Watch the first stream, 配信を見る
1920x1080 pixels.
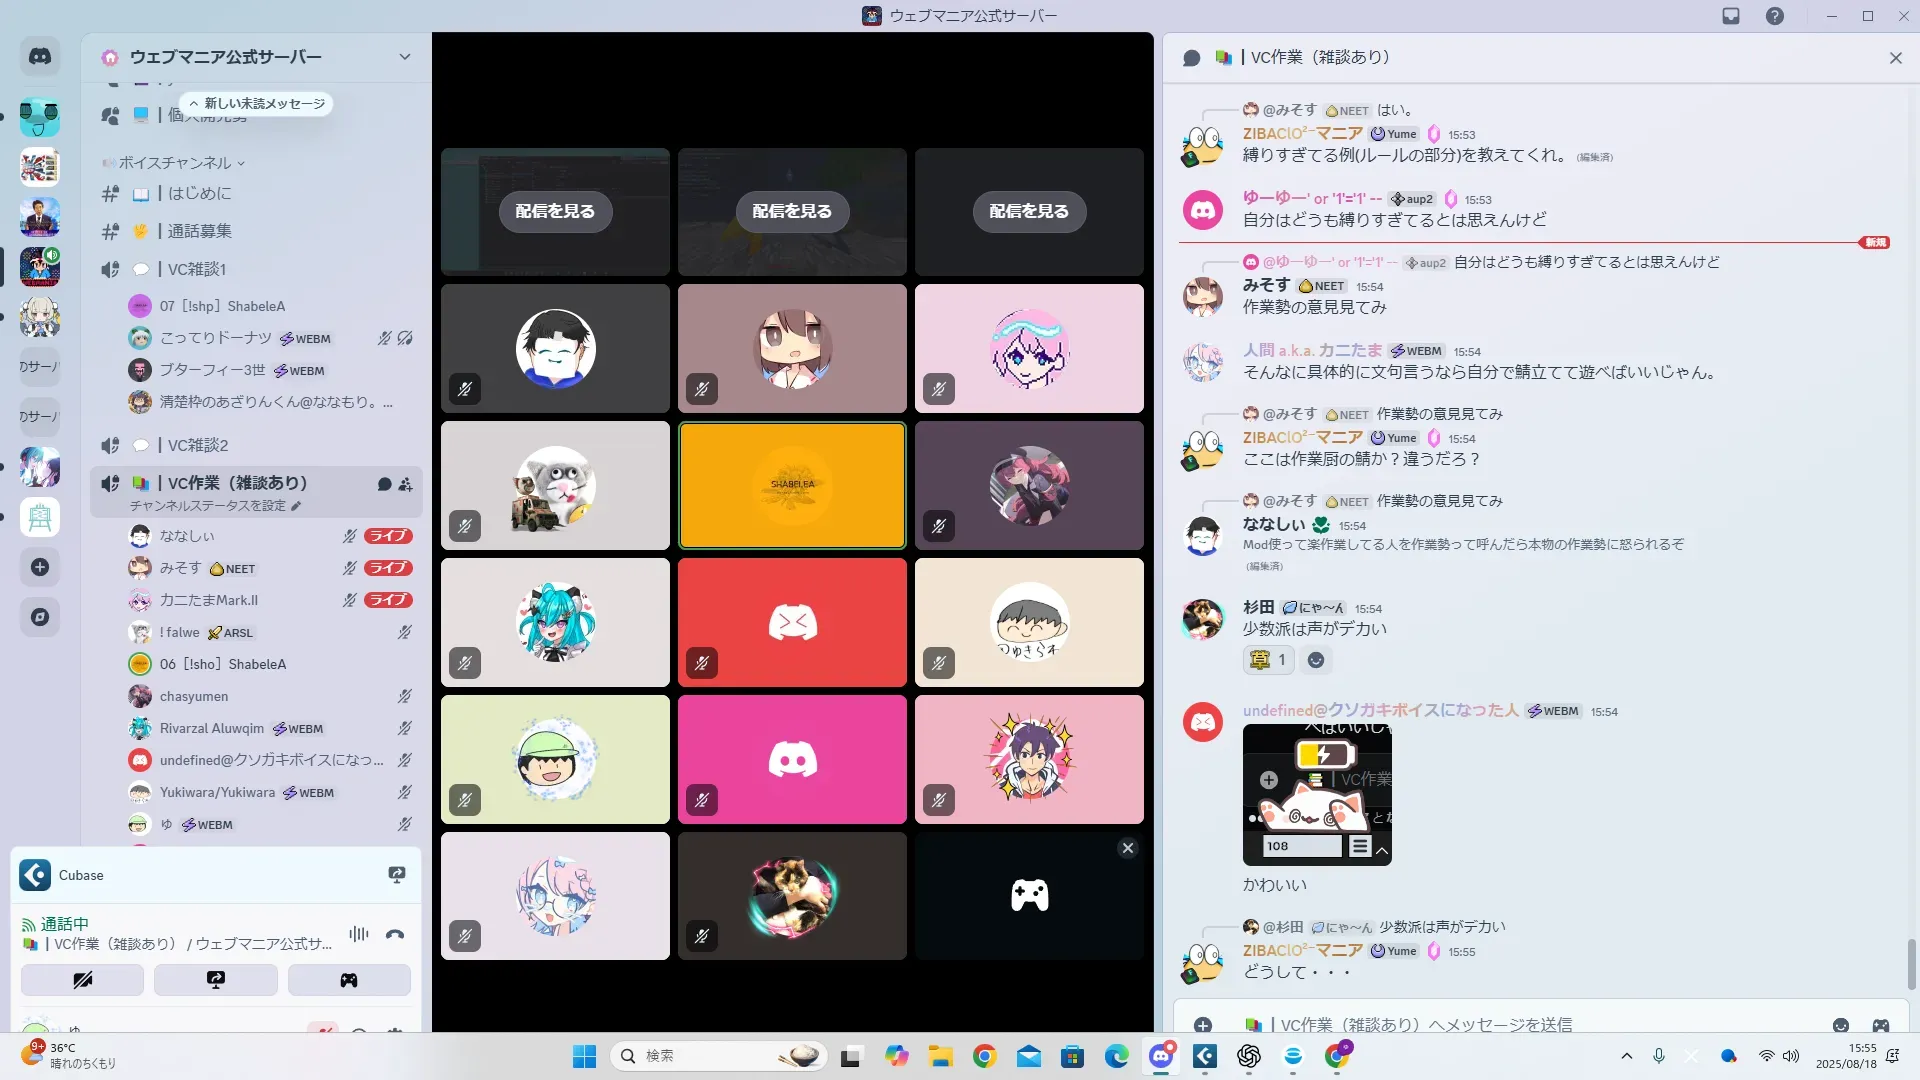[556, 211]
